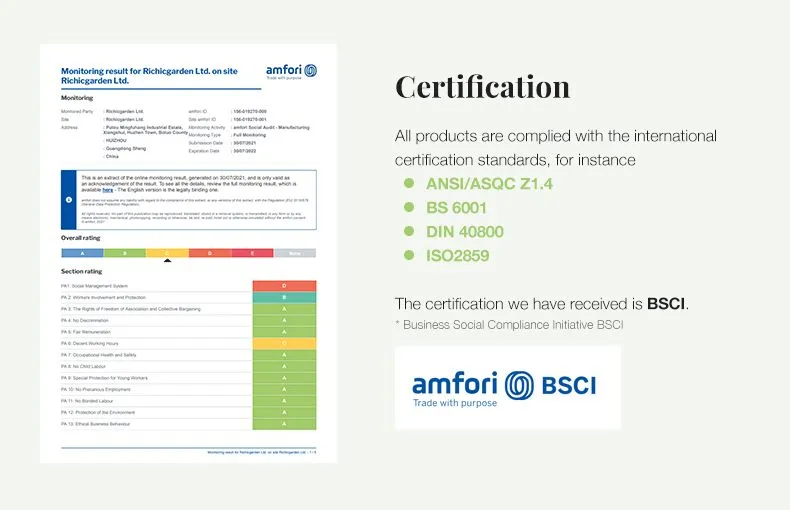Click the orange D segment of overall rating

[x=210, y=253]
